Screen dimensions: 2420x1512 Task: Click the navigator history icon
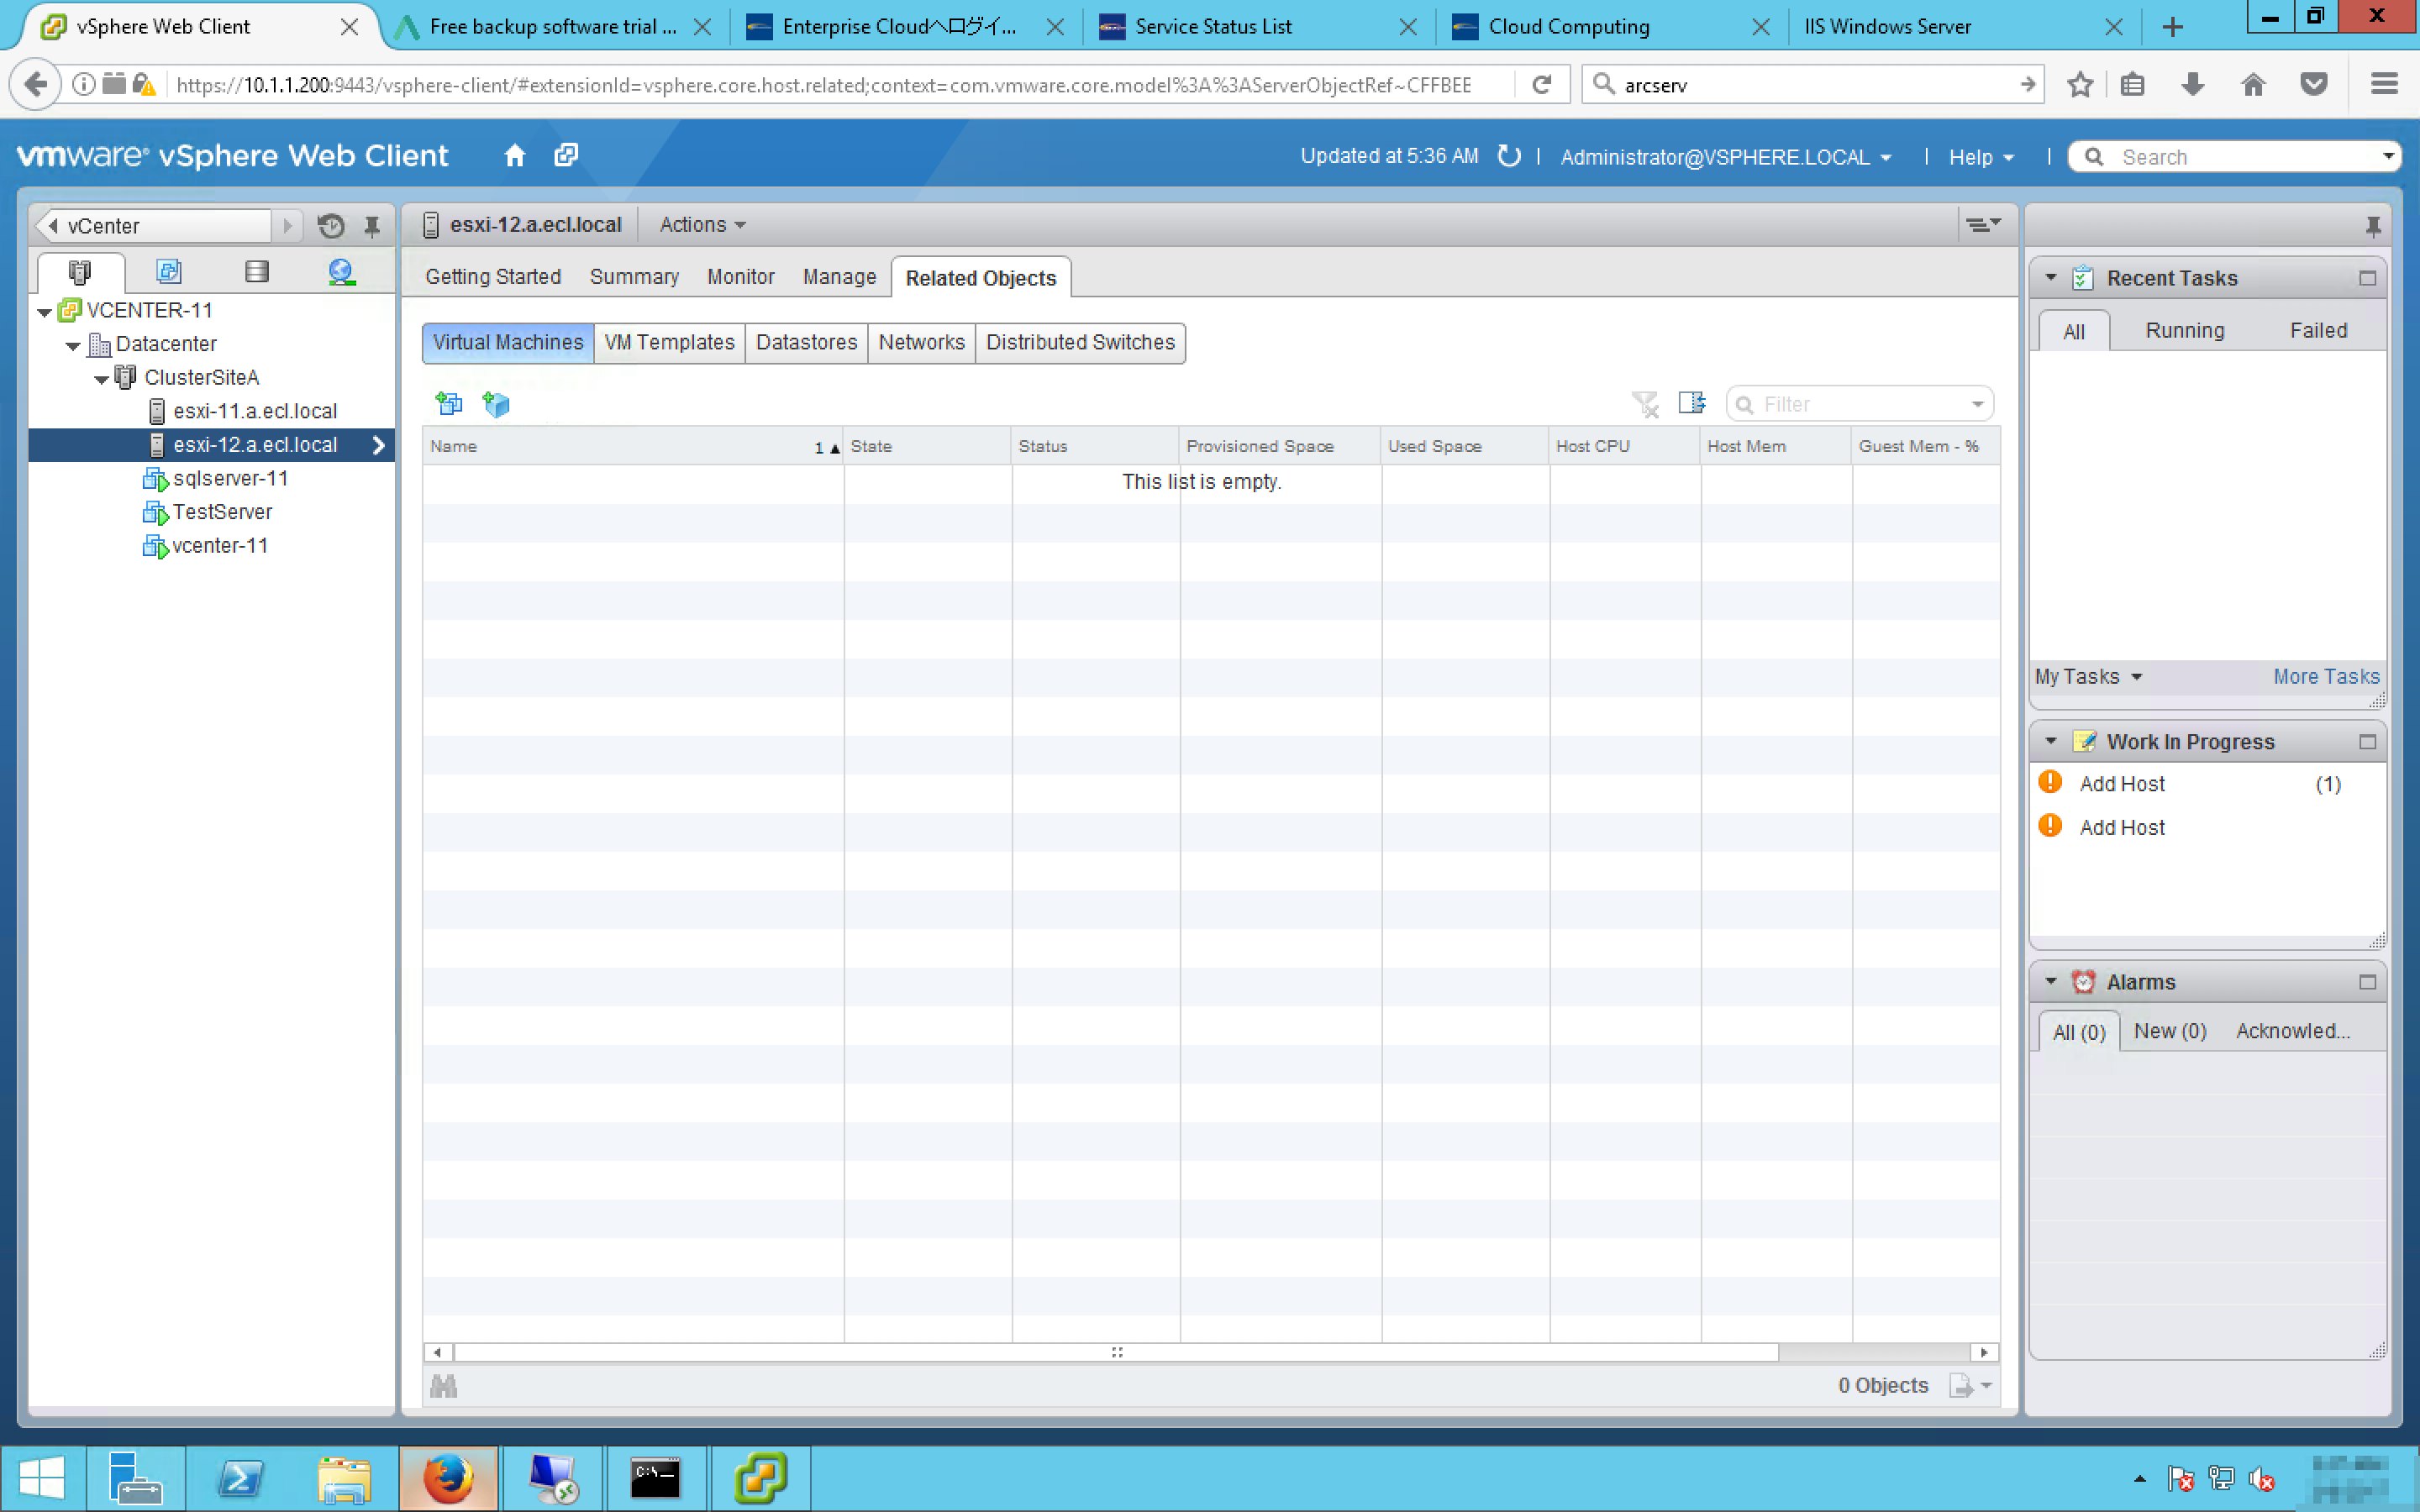tap(331, 226)
